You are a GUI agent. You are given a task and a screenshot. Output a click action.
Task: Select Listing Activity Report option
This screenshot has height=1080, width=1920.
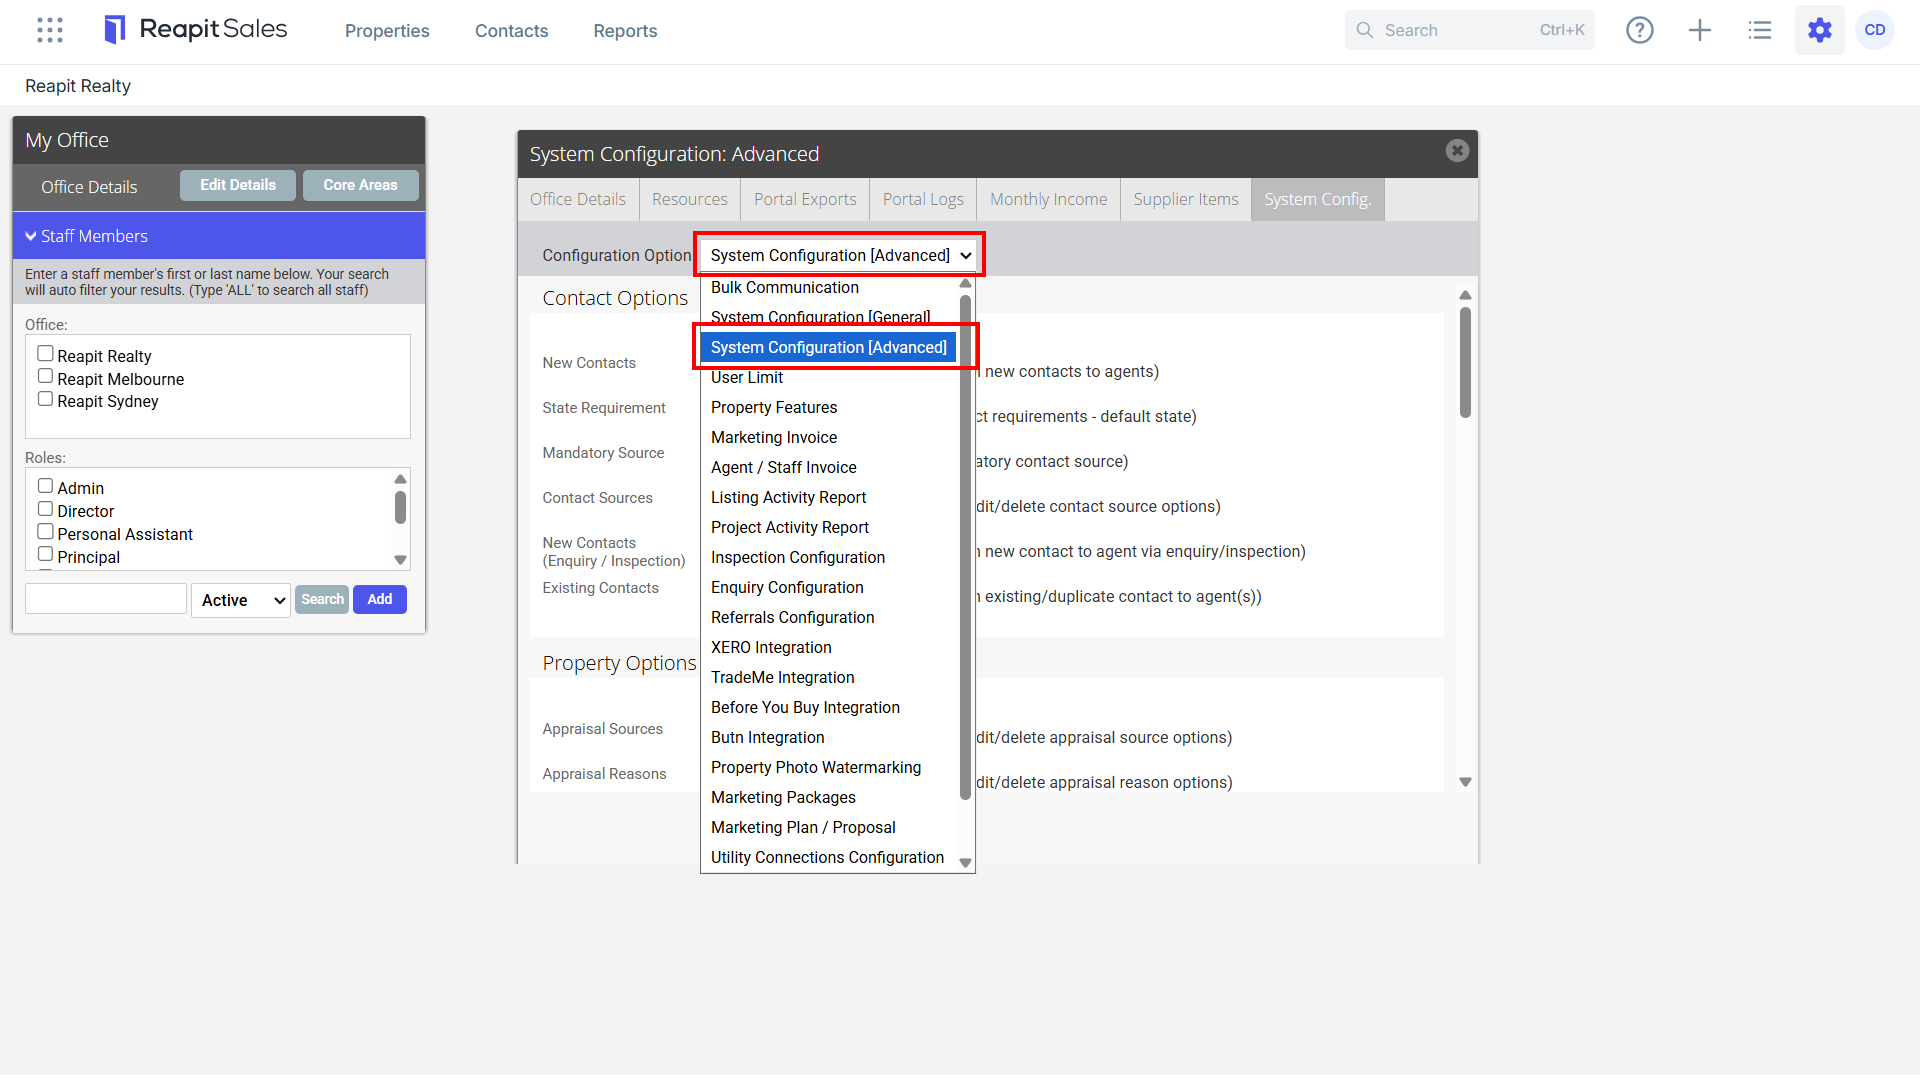point(829,497)
